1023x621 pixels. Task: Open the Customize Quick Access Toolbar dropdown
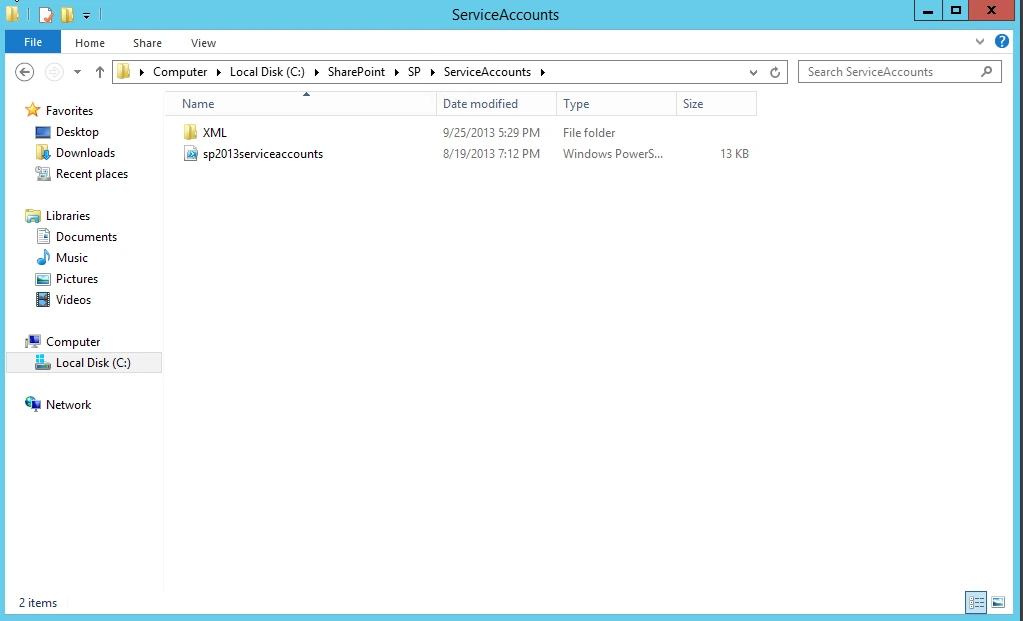click(86, 15)
